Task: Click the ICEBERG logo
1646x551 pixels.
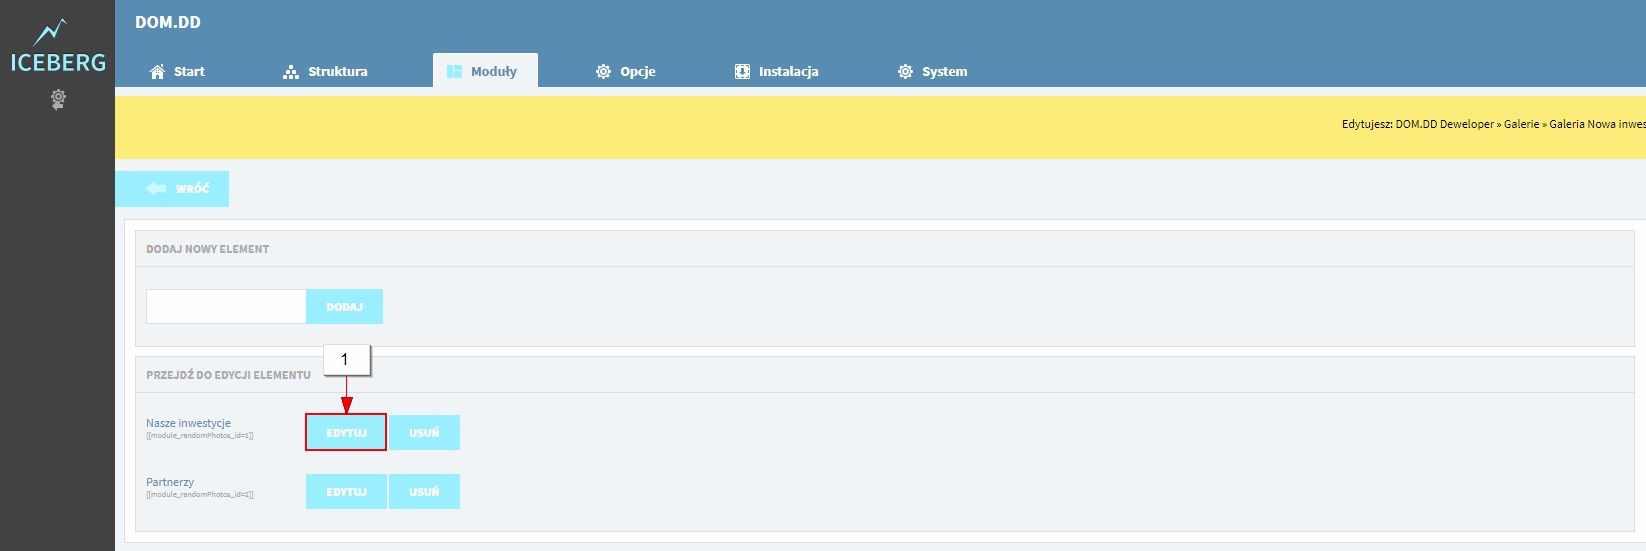Action: coord(57,47)
